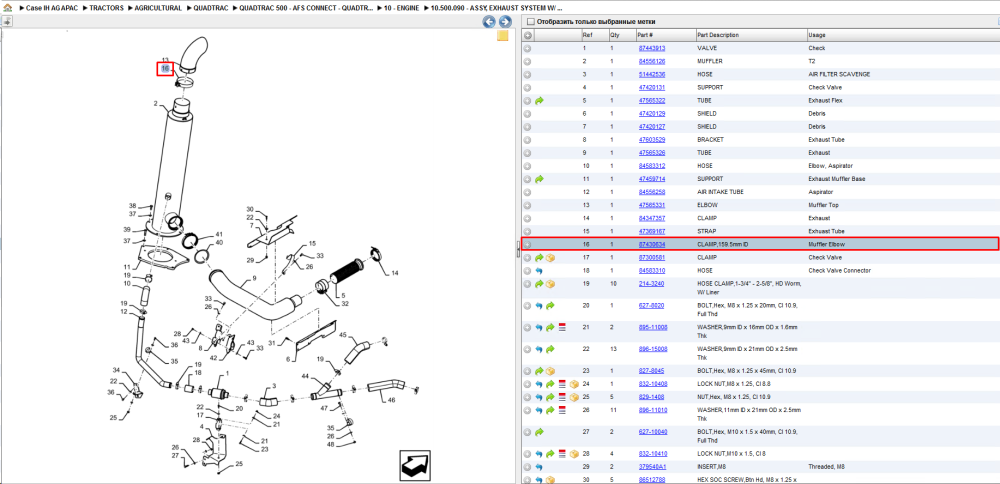Click box icon on HEX SOC SCREW row 30
This screenshot has height=484, width=1000.
tap(550, 480)
